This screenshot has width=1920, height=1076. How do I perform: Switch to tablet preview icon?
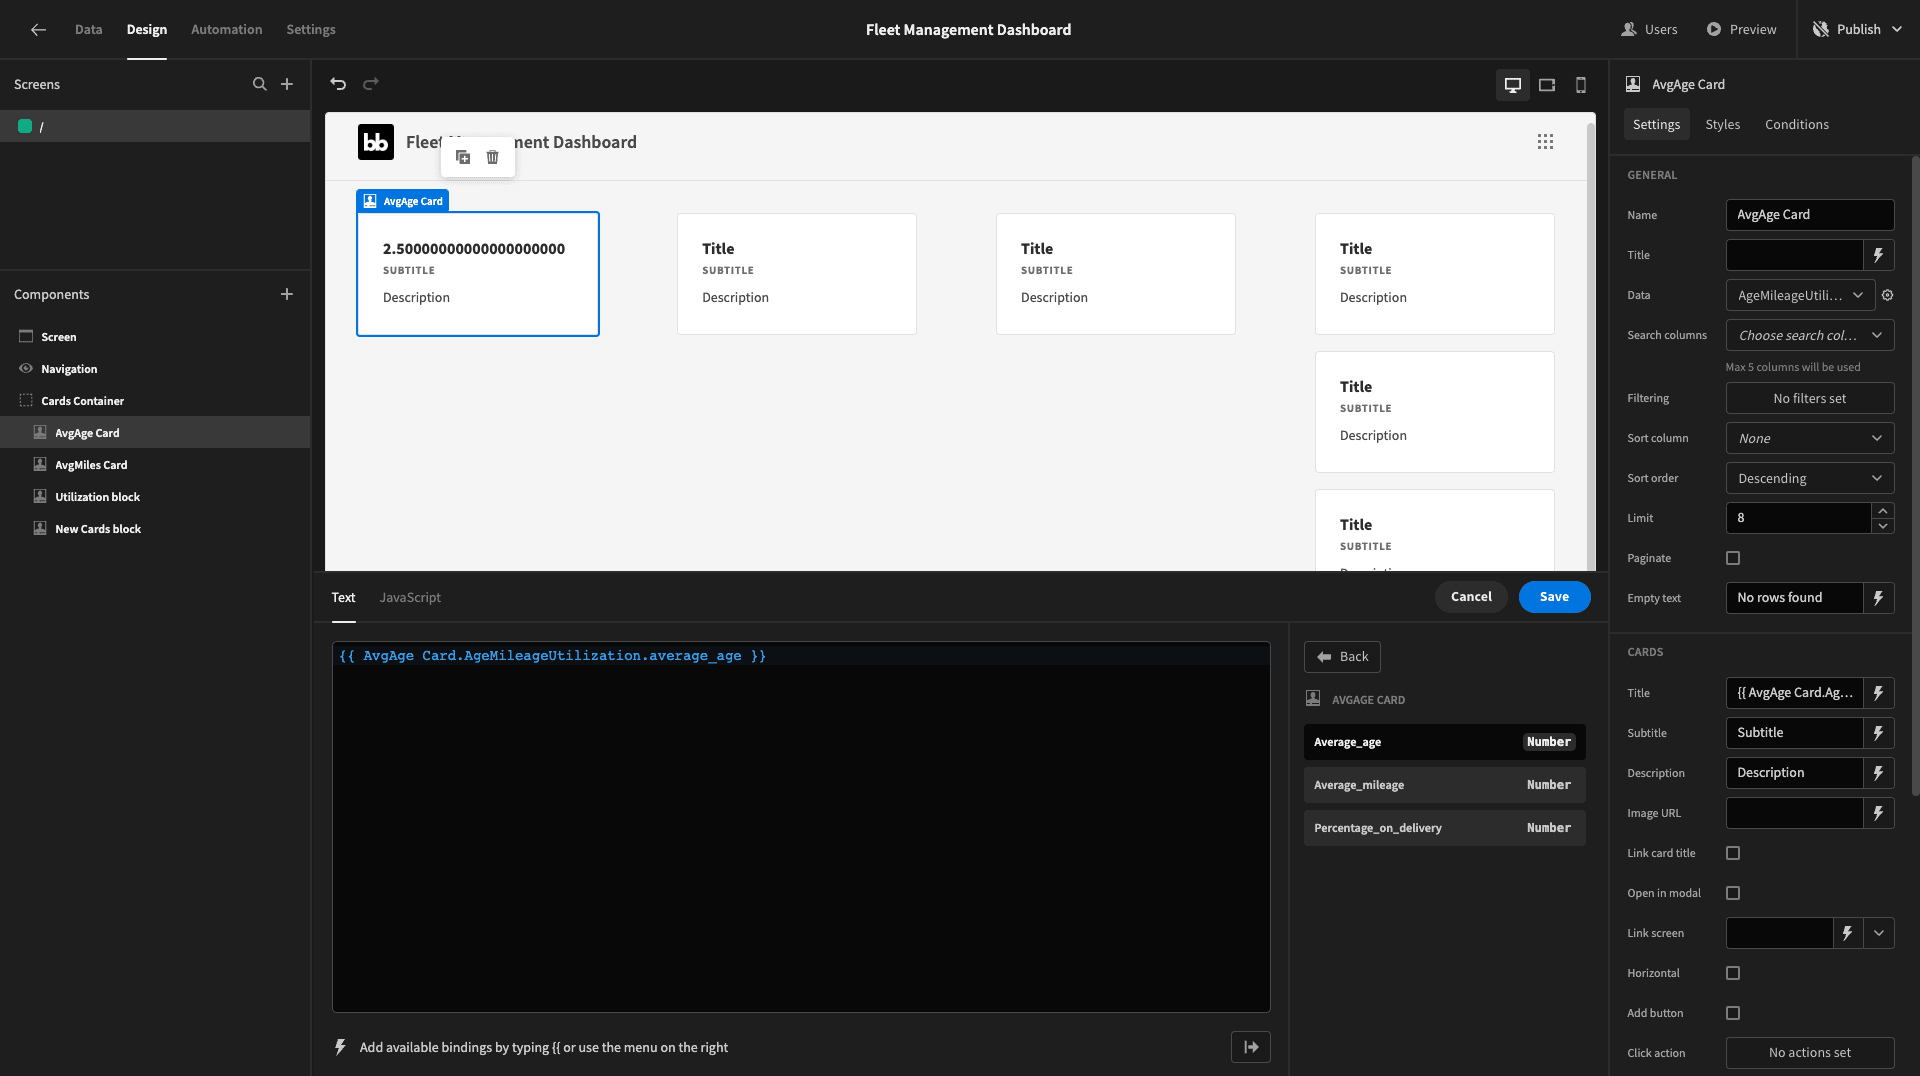tap(1547, 85)
